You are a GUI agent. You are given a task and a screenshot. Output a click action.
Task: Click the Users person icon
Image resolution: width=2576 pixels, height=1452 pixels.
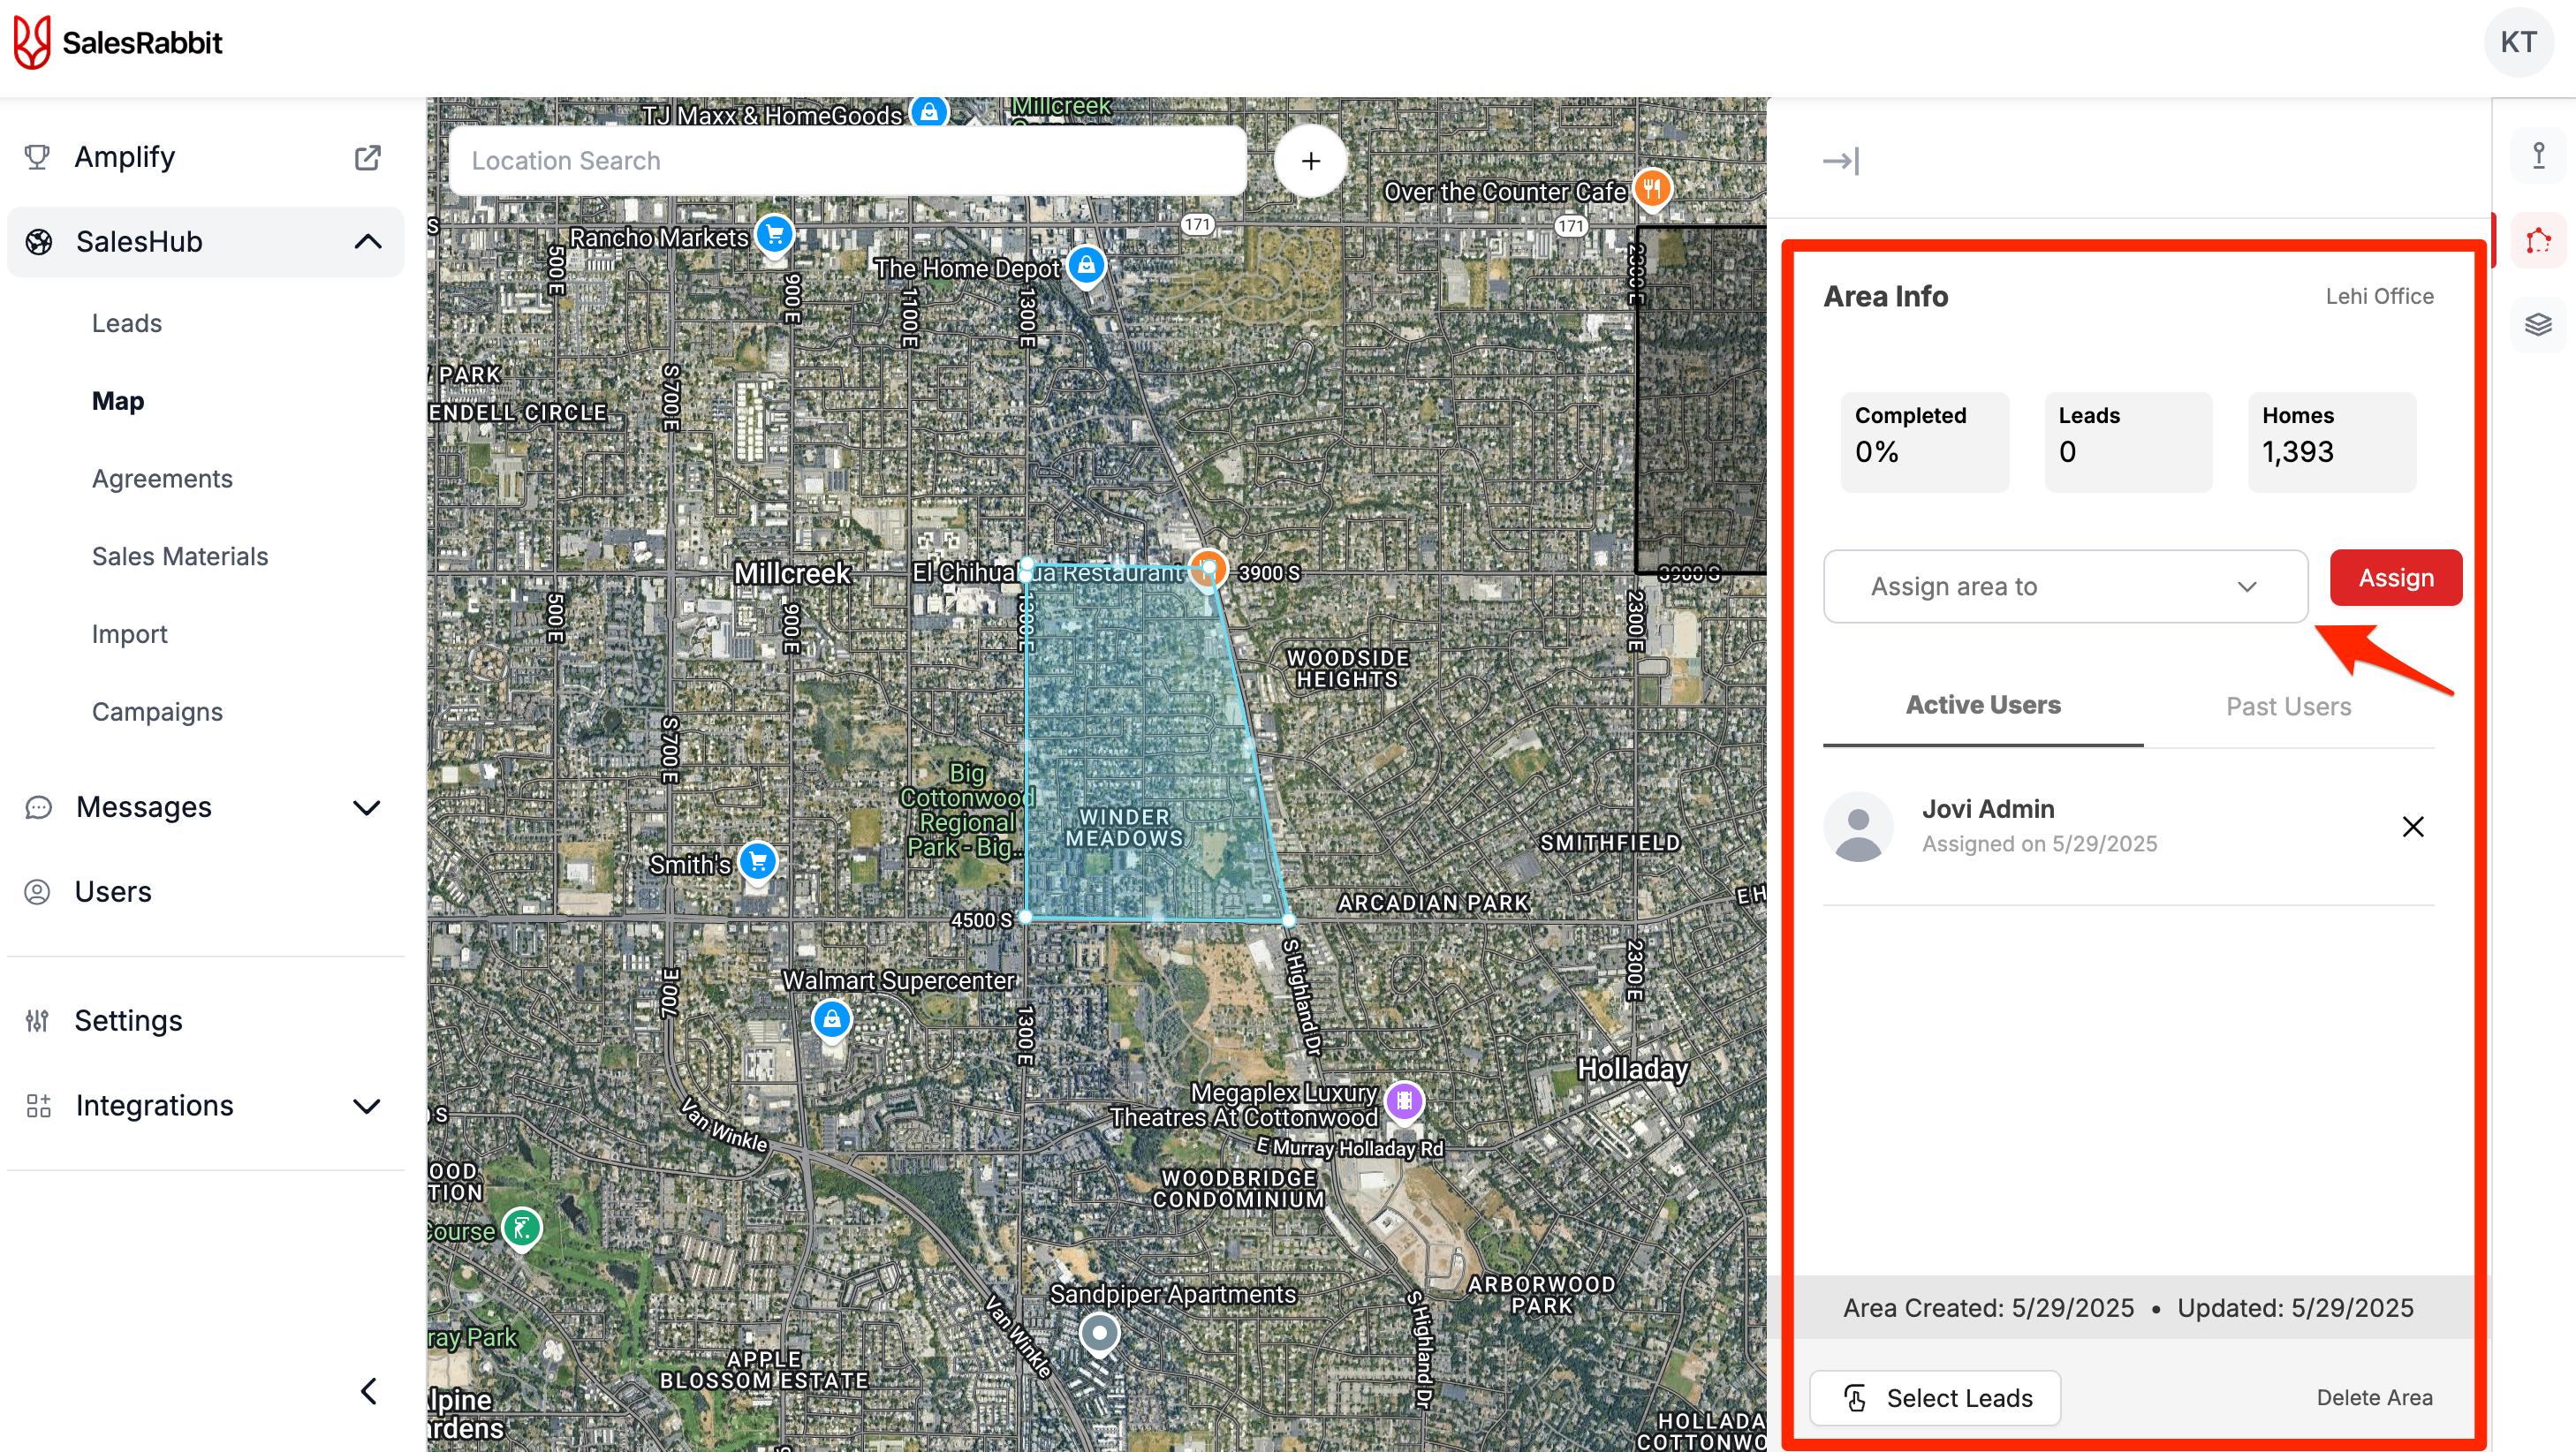click(37, 891)
